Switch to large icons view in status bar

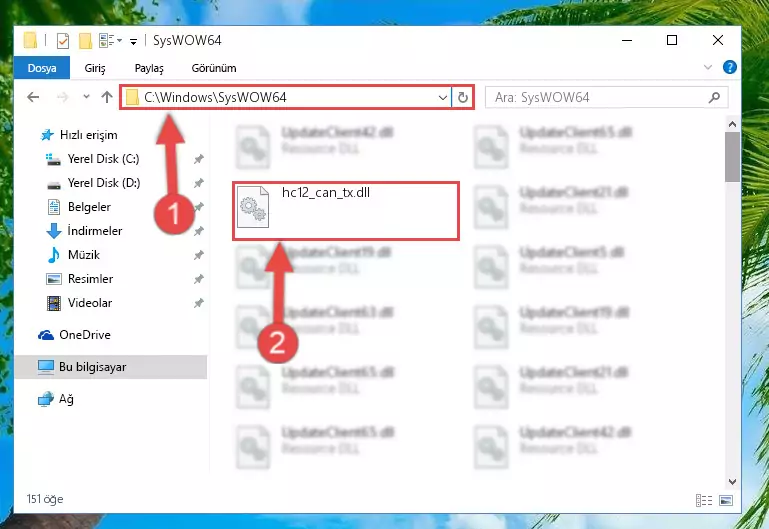pyautogui.click(x=726, y=501)
